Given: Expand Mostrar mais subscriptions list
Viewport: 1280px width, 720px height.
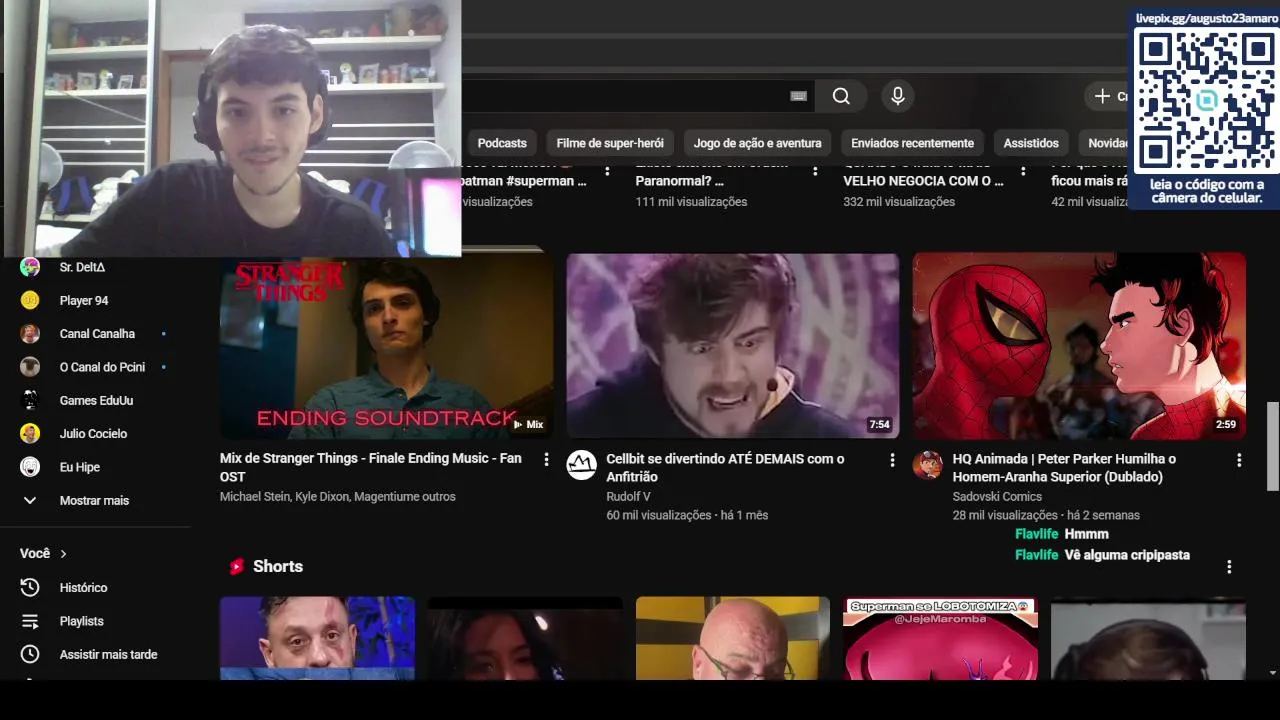Looking at the screenshot, I should coord(95,500).
